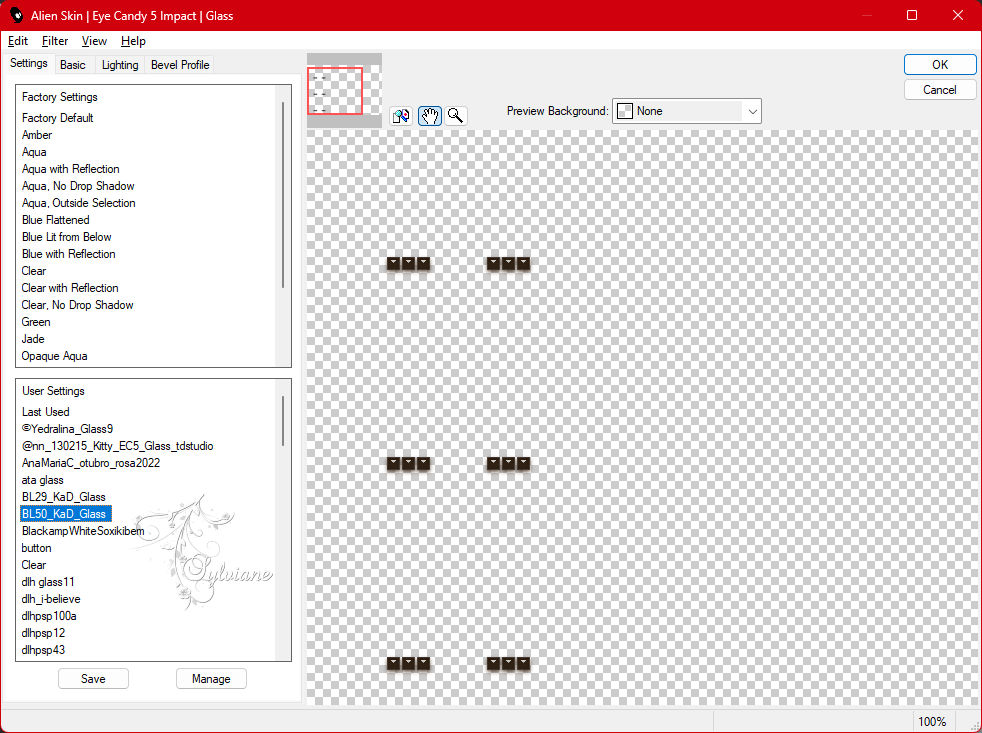Screen dimensions: 982x733
Task: Select ©Yedralina_Glass9 user setting
Action: [x=68, y=429]
